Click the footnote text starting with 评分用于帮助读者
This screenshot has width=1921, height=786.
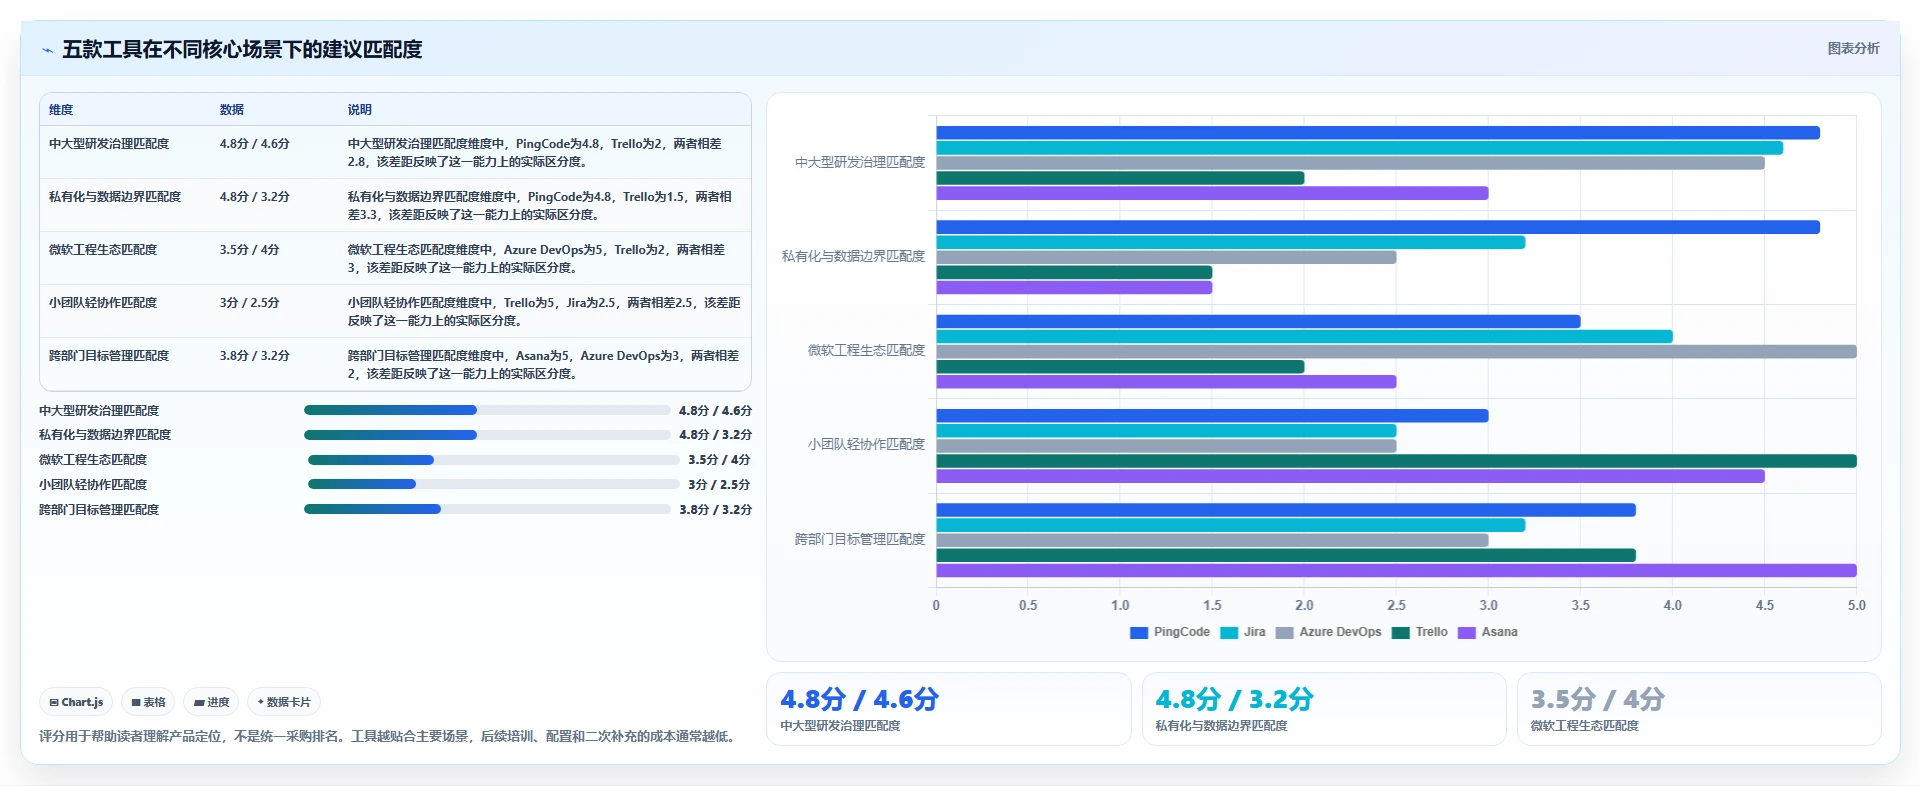[389, 736]
